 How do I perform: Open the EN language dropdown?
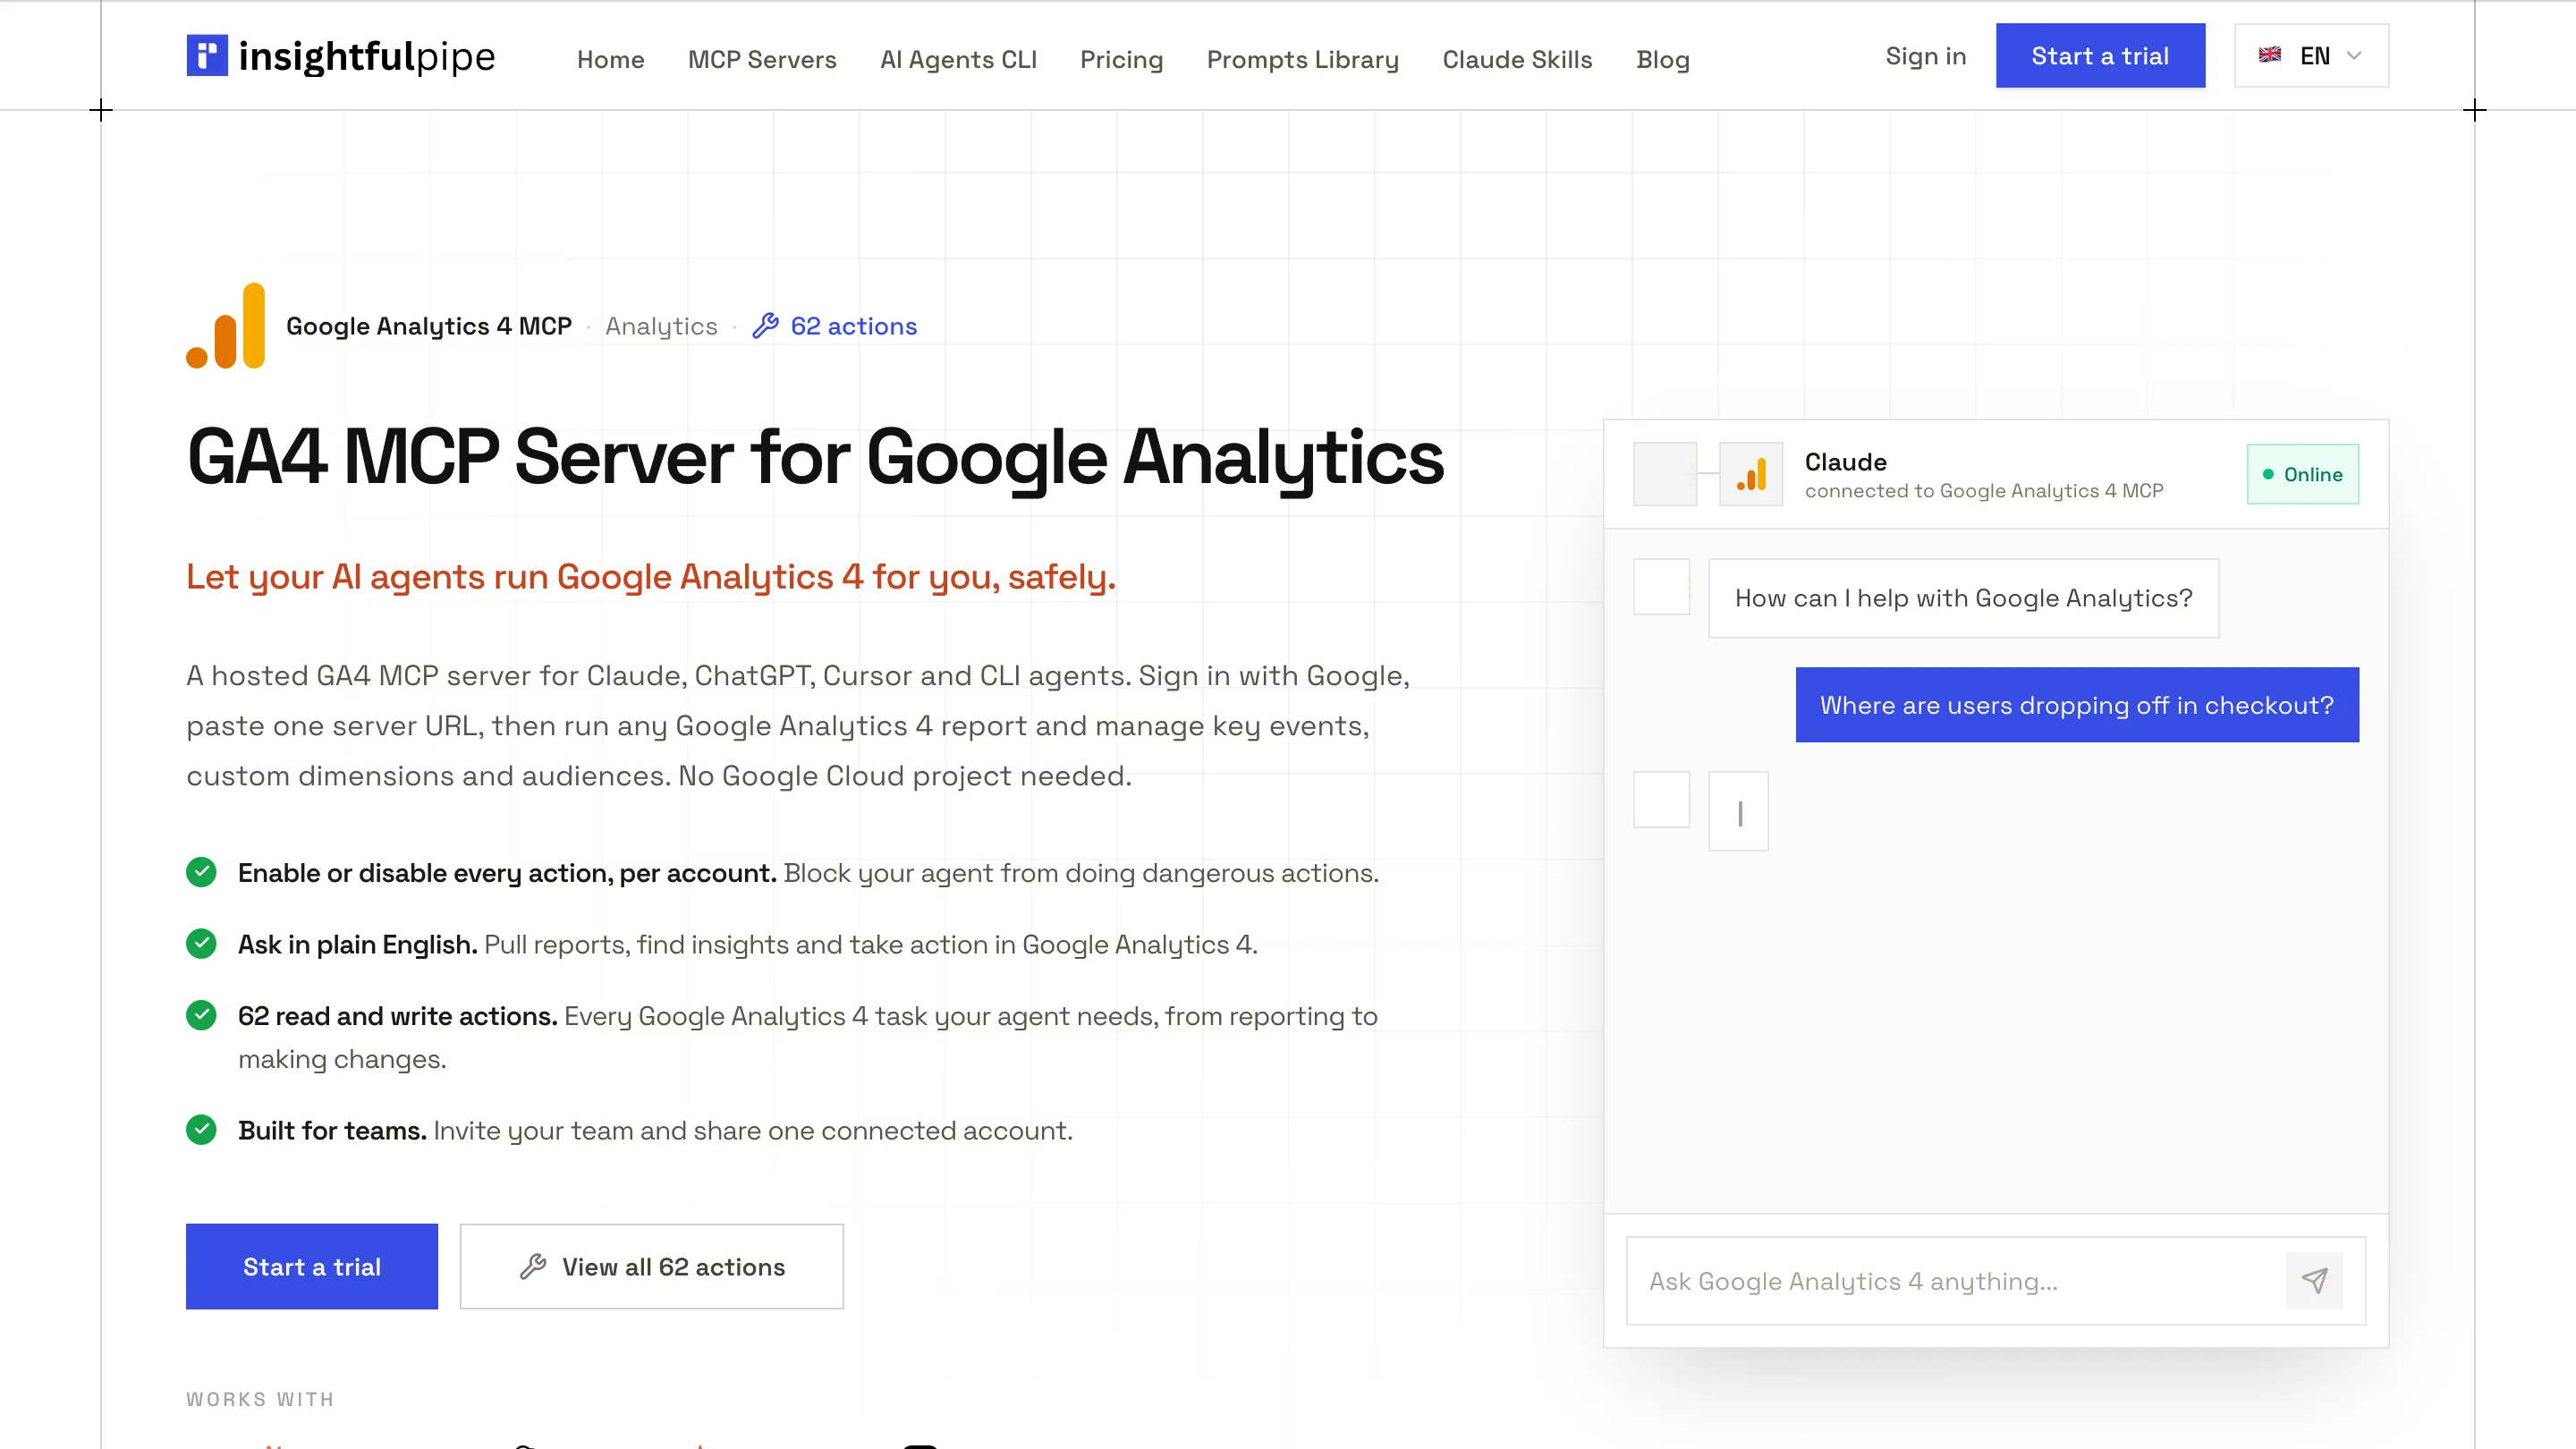click(2312, 56)
